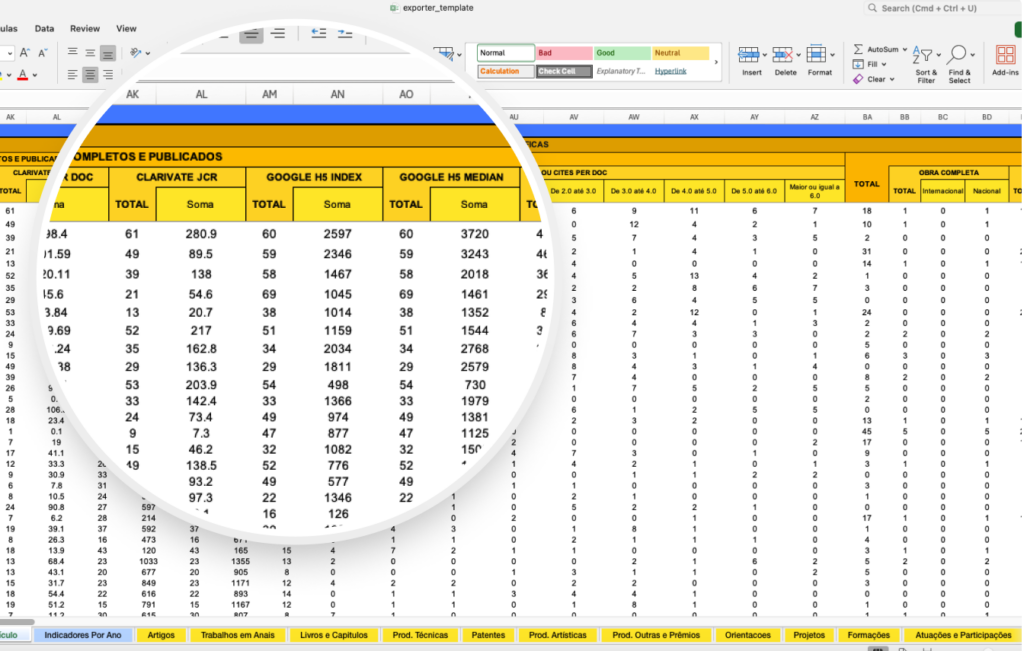Align cell text to the right

[x=108, y=75]
